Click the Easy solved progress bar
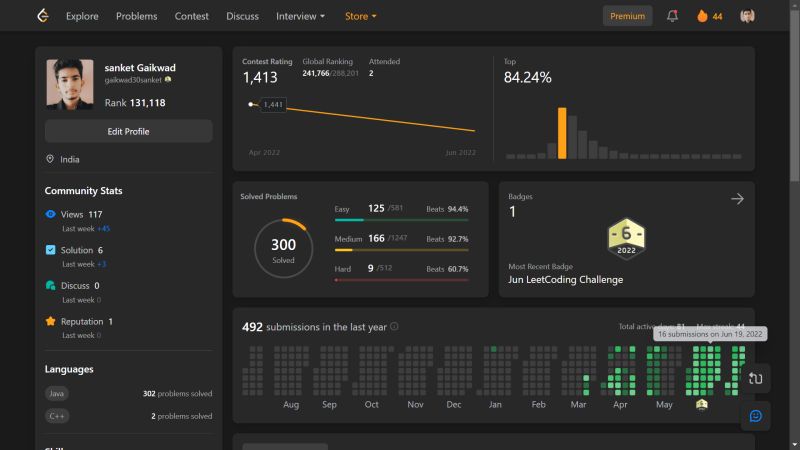The image size is (800, 450). 402,220
